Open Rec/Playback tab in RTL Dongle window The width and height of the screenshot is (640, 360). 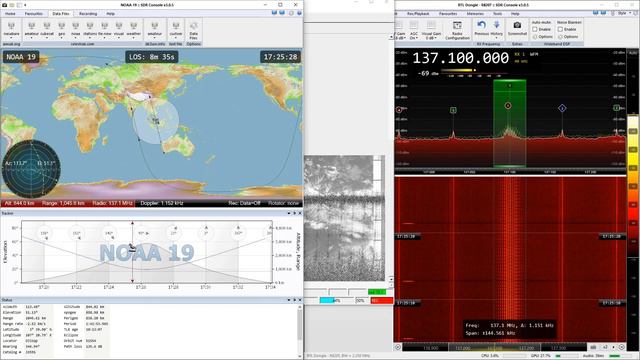click(x=418, y=13)
